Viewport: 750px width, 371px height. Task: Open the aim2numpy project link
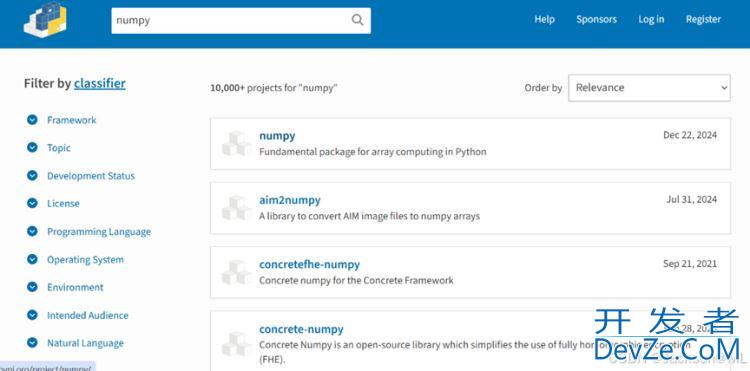coord(290,200)
